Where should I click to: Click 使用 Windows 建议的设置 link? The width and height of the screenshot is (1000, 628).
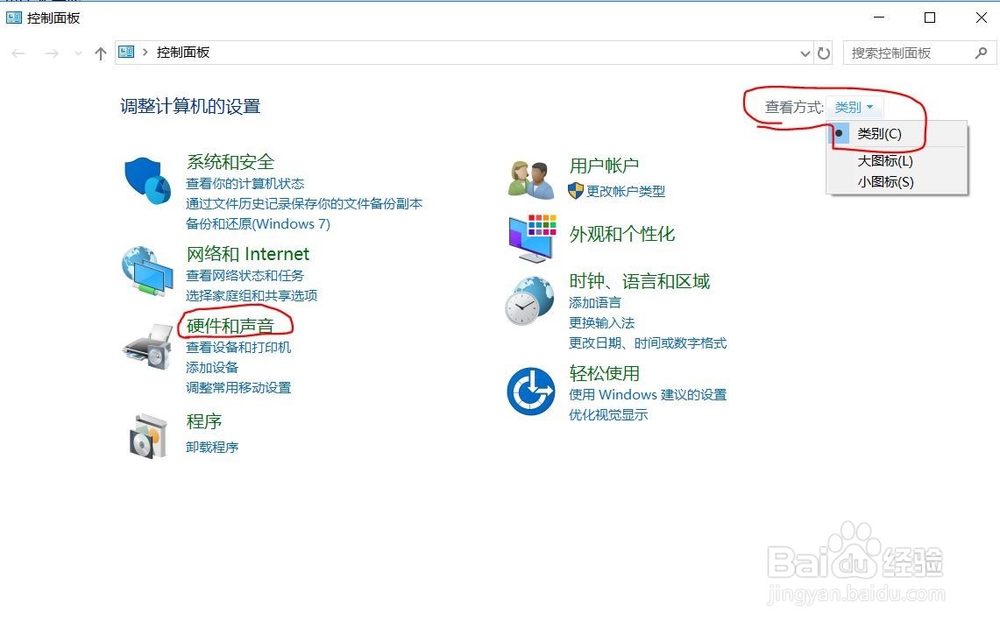[x=648, y=395]
